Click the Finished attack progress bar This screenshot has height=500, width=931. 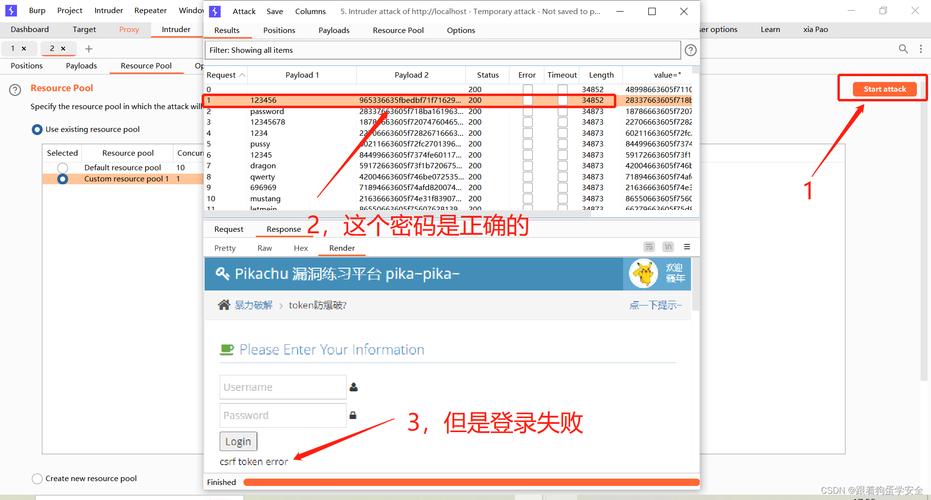click(x=471, y=482)
